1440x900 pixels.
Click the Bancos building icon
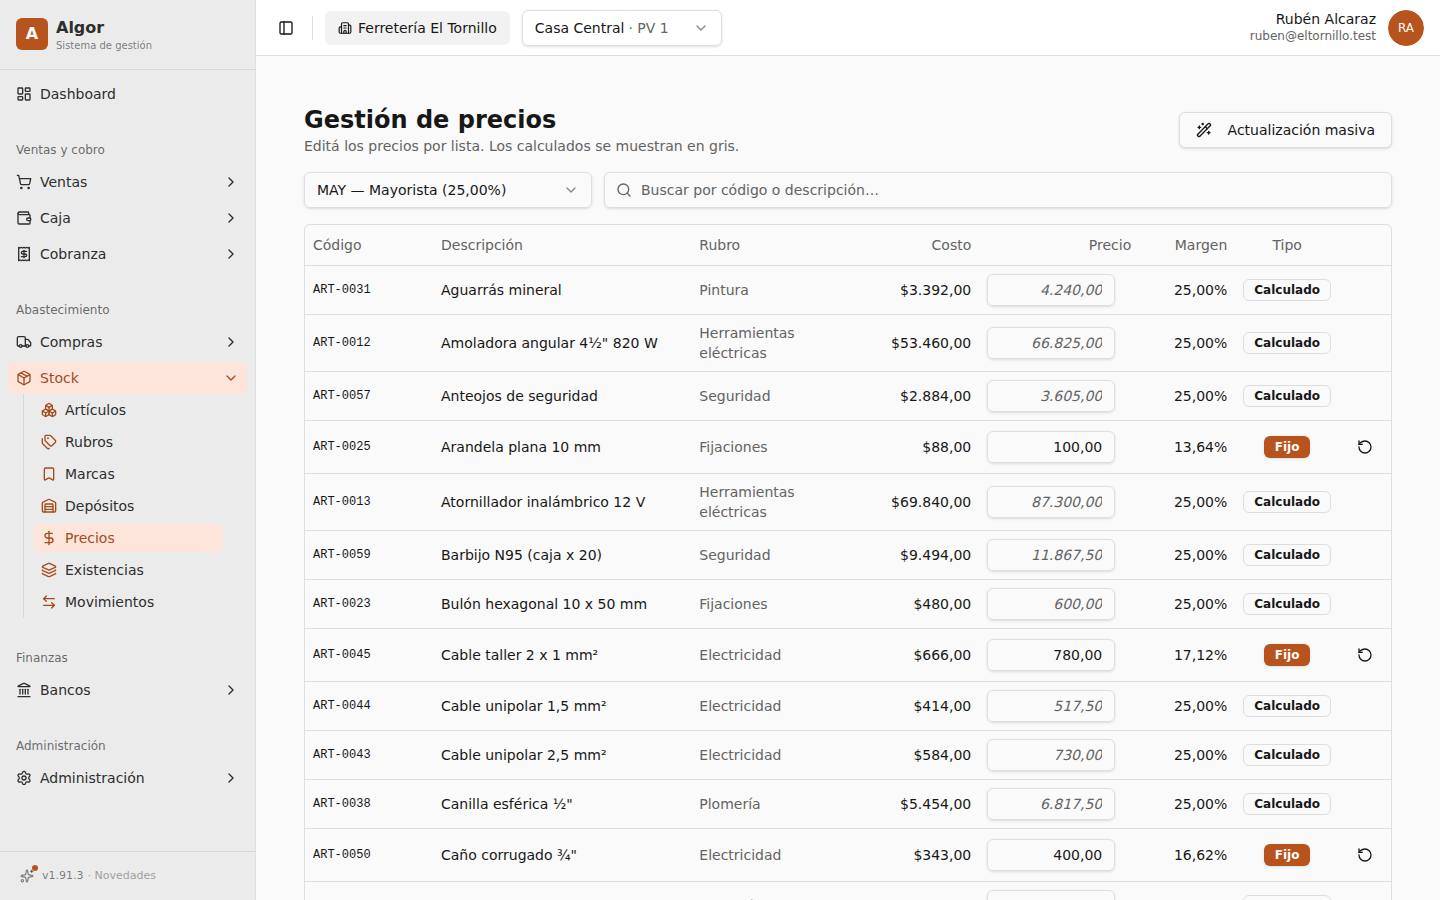pos(24,690)
